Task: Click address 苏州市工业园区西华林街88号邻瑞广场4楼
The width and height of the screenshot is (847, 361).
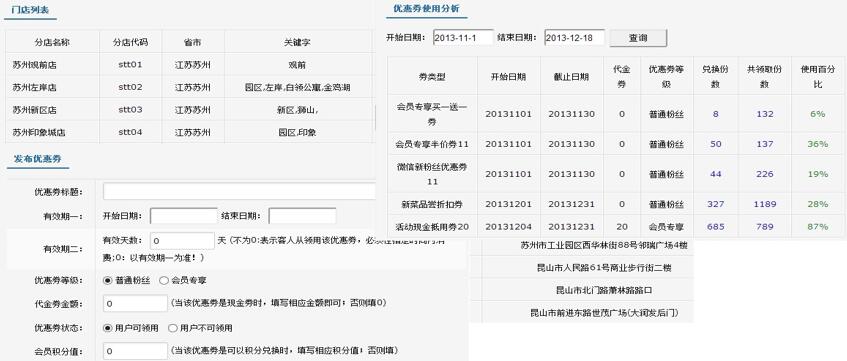Action: [x=603, y=245]
